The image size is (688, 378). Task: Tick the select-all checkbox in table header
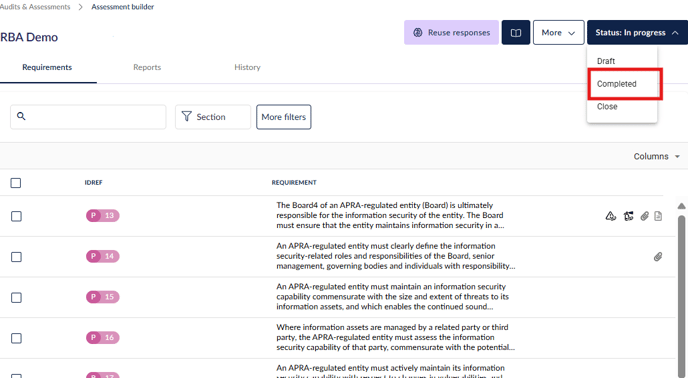(x=16, y=183)
